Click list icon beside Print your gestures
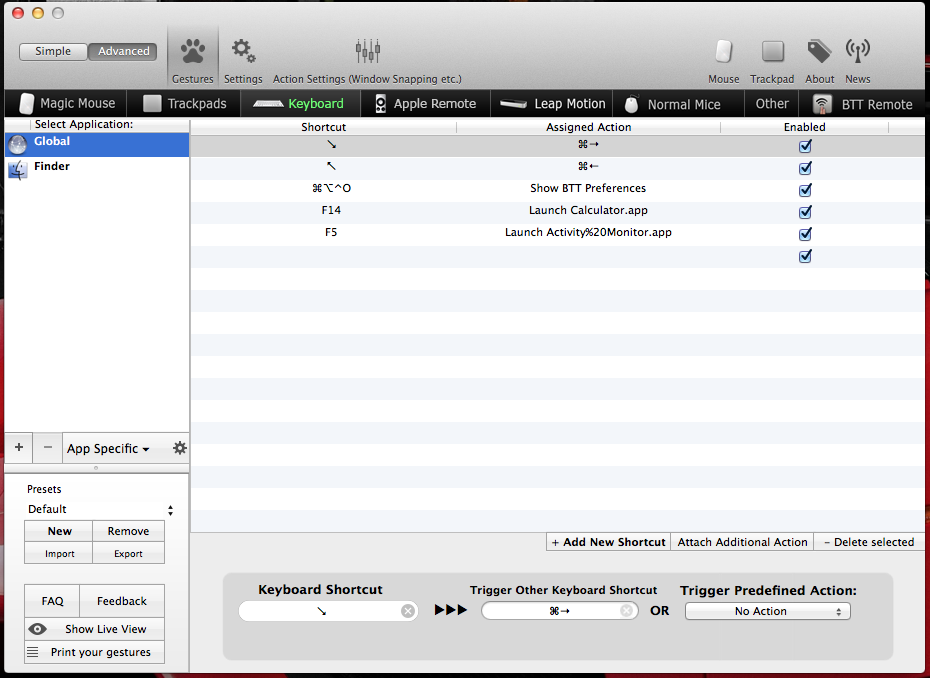930x678 pixels. click(x=33, y=652)
